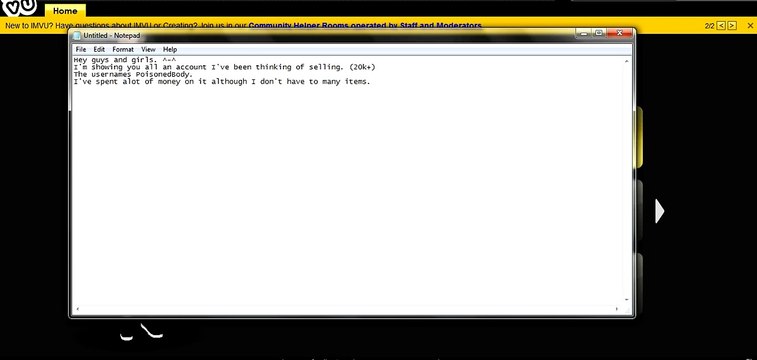Dismiss the yellow IMVU notification banner
Viewport: 757px width, 360px height.
[750, 26]
